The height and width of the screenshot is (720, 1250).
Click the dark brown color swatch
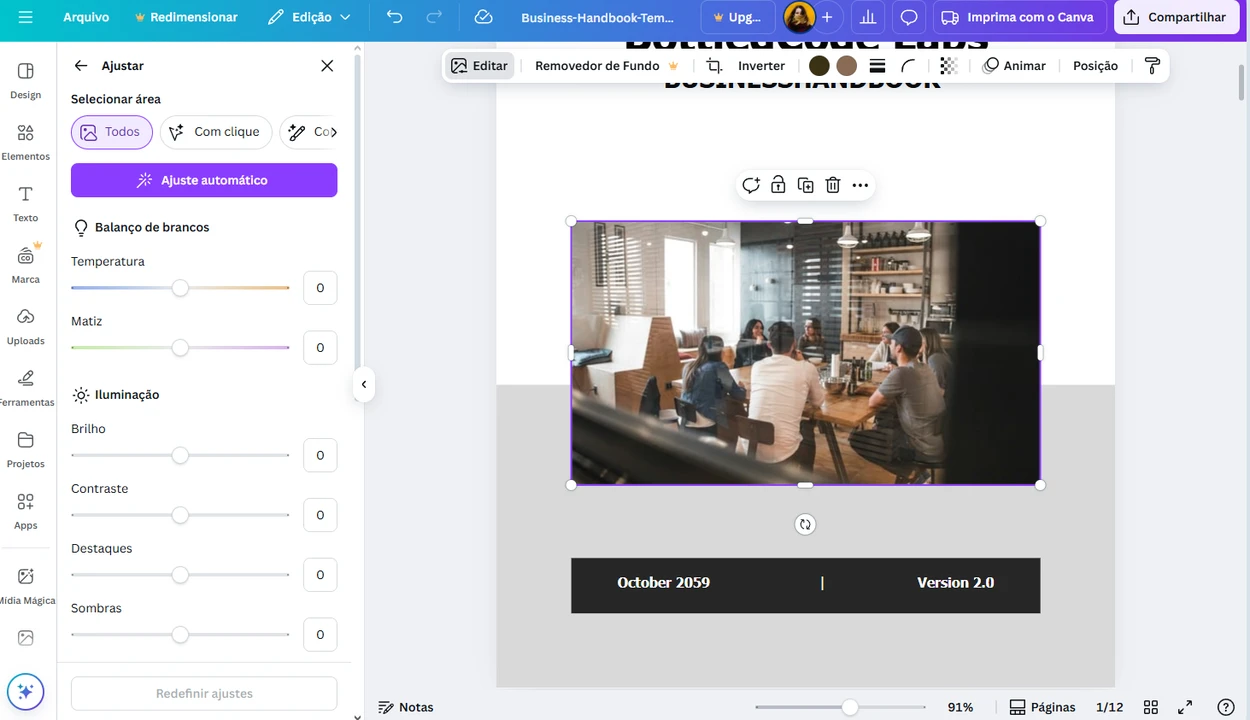click(819, 66)
